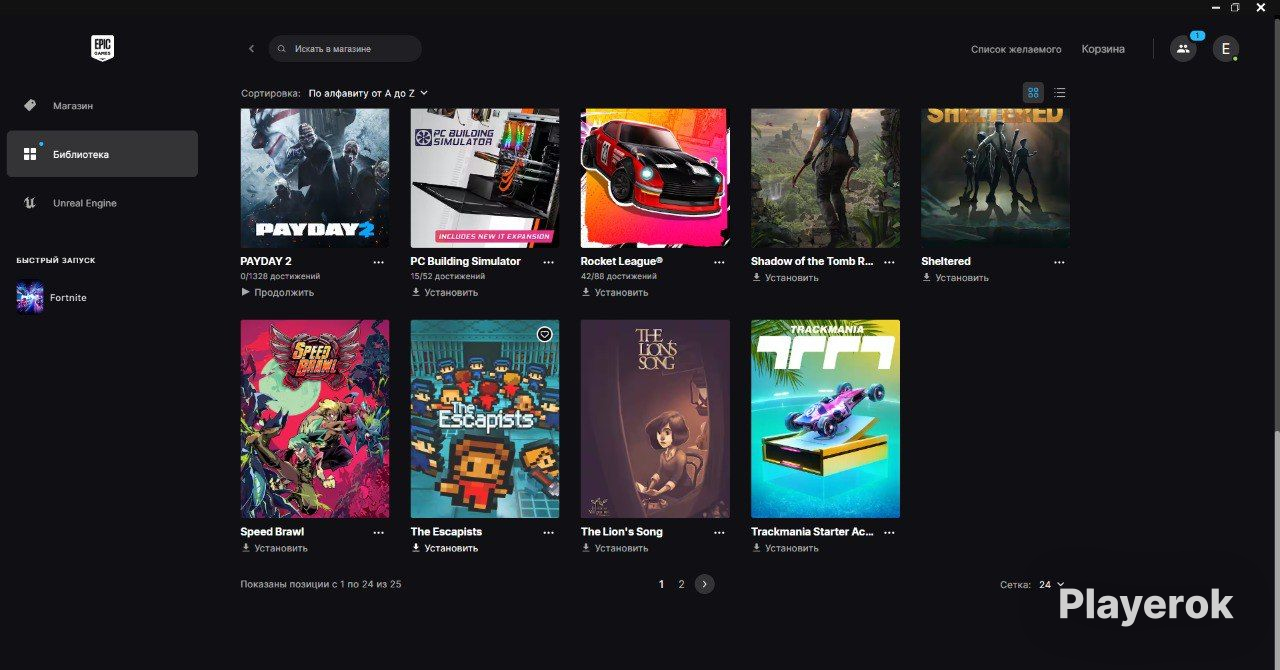Open Sheltered options menu dots

pos(1059,262)
